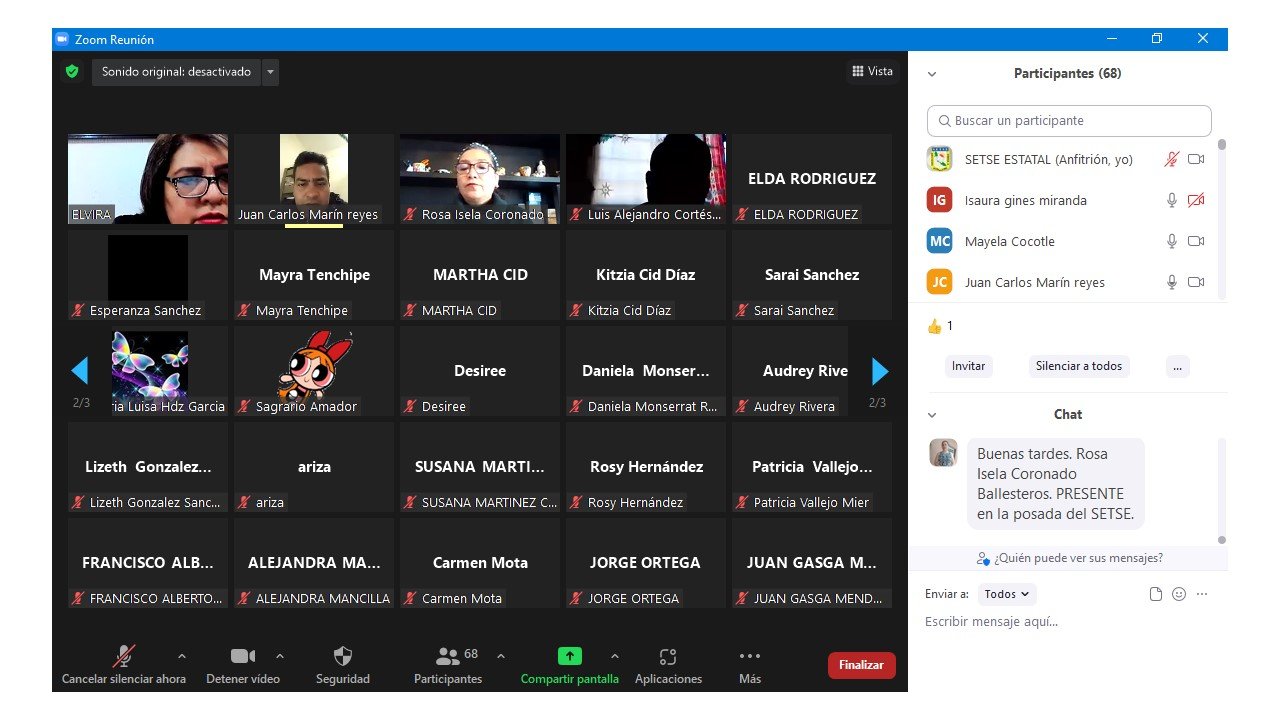
Task: Open the Participantes panel icon
Action: (x=448, y=657)
